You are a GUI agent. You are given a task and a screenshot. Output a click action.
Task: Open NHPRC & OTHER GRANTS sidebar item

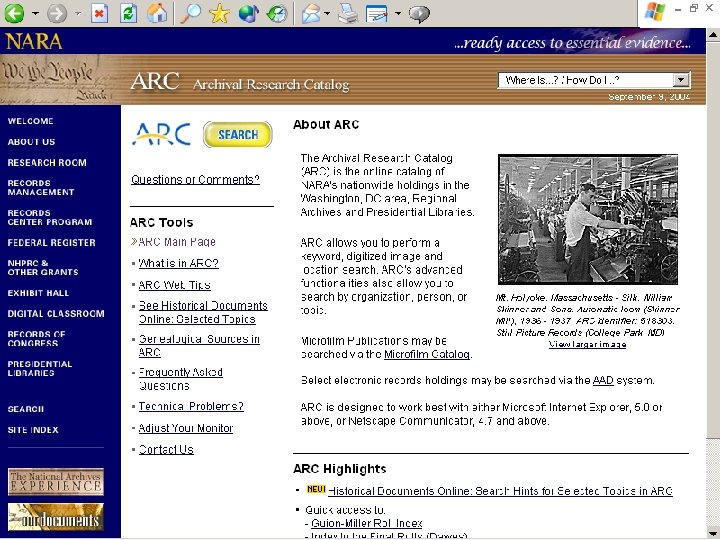pos(43,268)
